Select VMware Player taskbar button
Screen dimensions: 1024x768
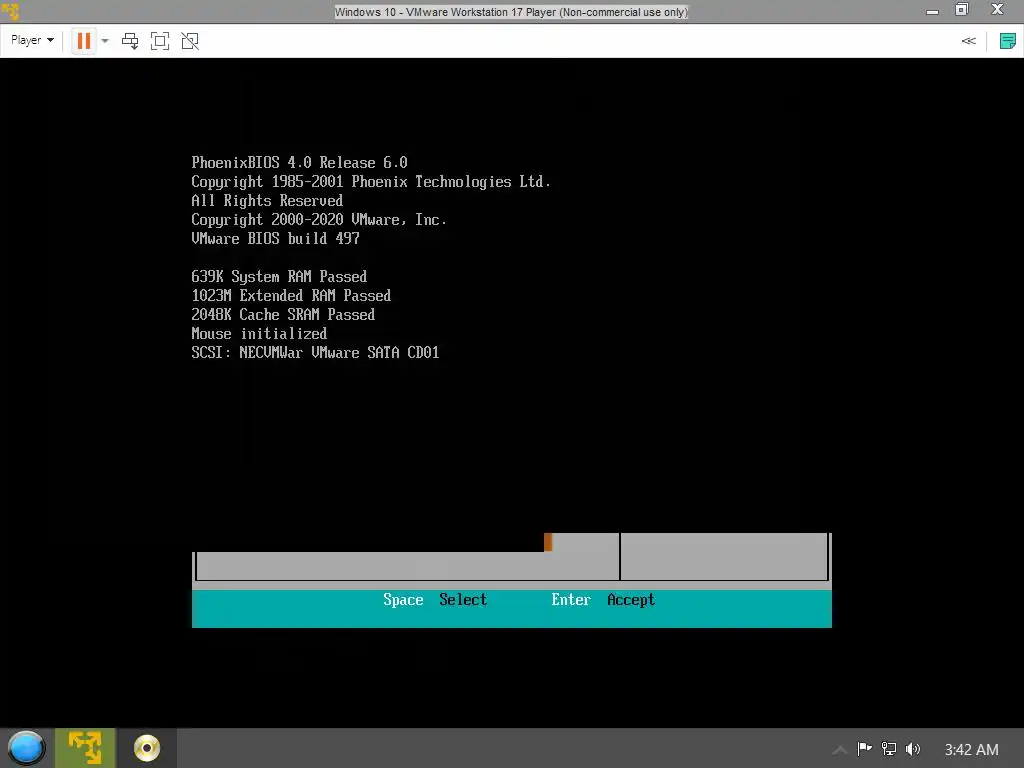pyautogui.click(x=86, y=748)
